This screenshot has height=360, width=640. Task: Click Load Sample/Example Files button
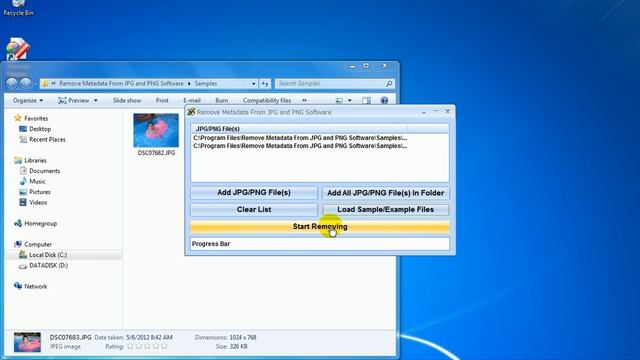coord(386,209)
